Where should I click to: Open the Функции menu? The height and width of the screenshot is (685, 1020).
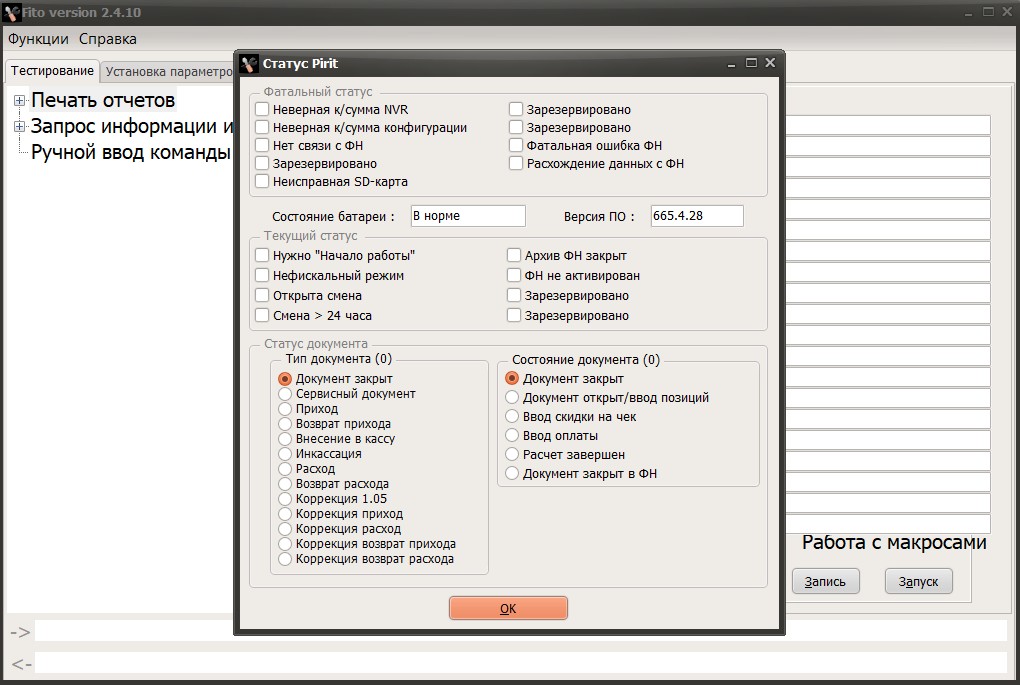[x=38, y=39]
